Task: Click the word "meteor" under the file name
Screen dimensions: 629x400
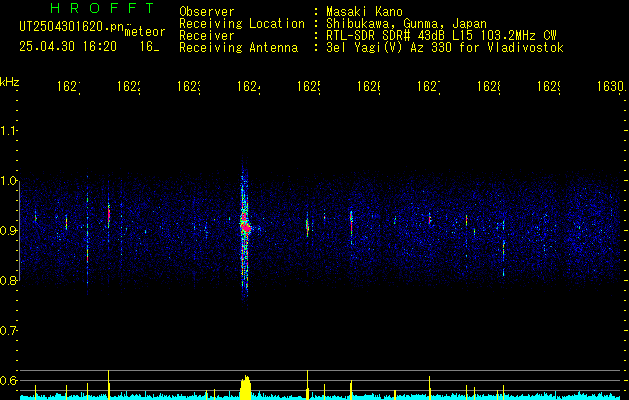Action: (x=145, y=32)
